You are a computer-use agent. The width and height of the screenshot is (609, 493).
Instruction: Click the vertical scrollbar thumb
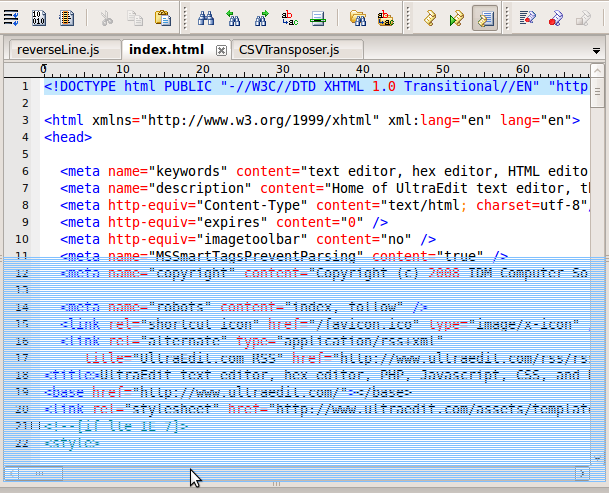coord(597,92)
